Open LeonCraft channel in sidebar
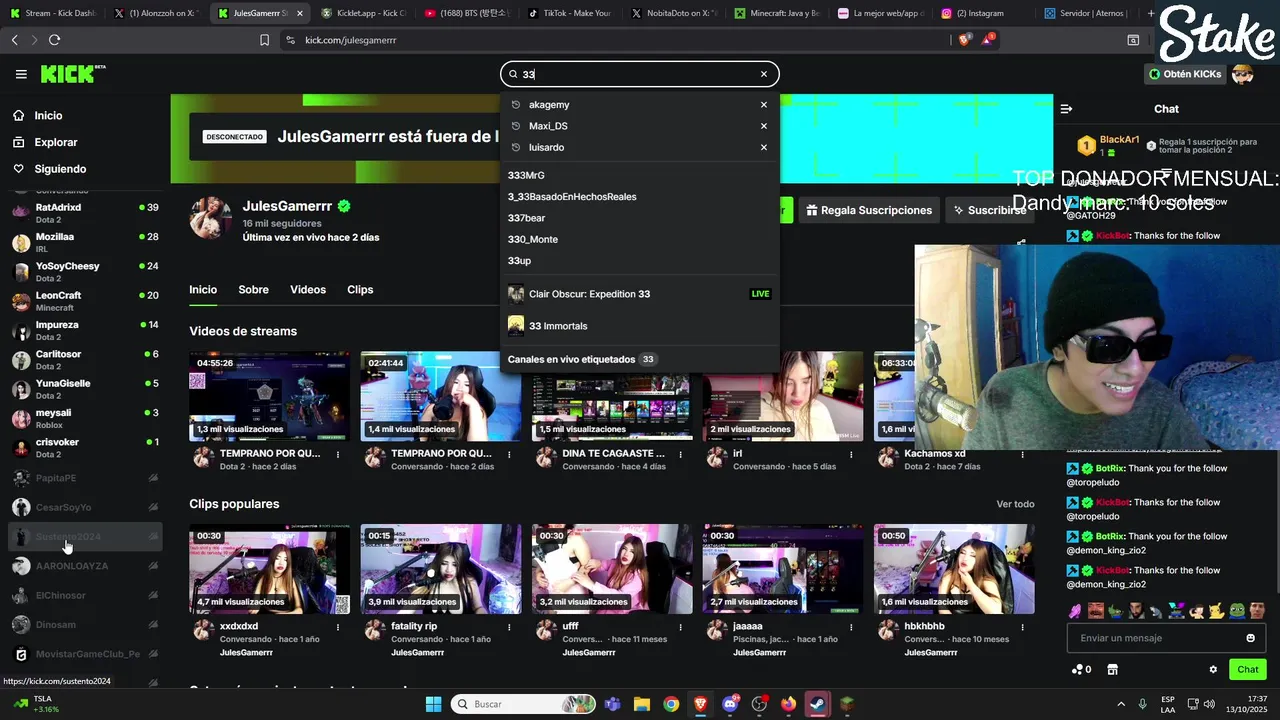 coord(85,301)
